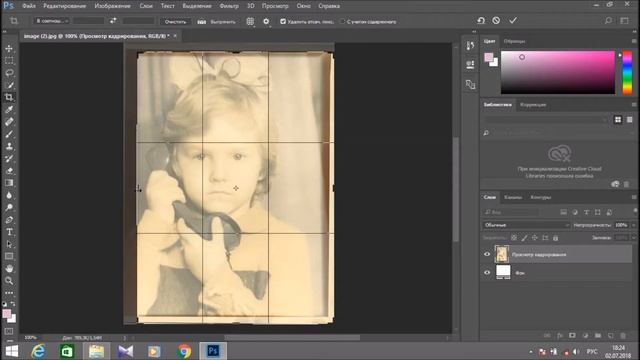The image size is (640, 360).
Task: Select the Brush tool
Action: (x=9, y=134)
